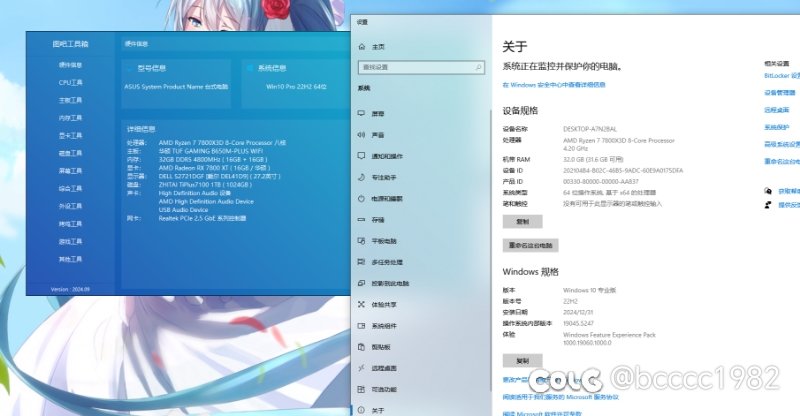Click the Realtek PCIe 2.5 GbE network line
This screenshot has height=416, width=800.
click(202, 218)
